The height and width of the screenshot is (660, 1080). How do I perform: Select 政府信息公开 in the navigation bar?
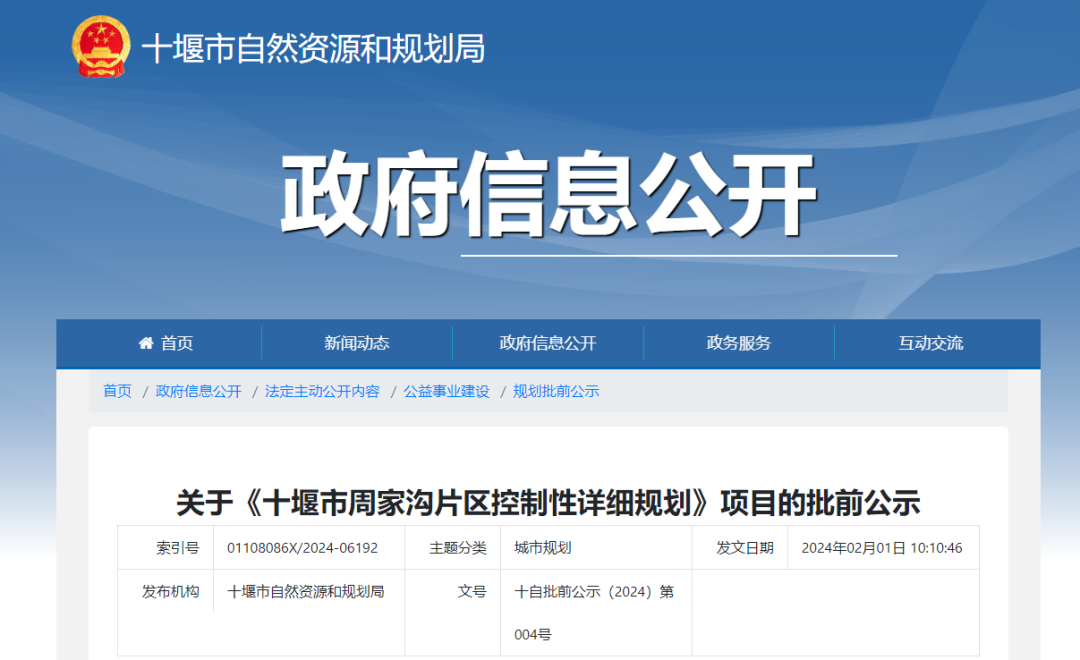point(548,343)
